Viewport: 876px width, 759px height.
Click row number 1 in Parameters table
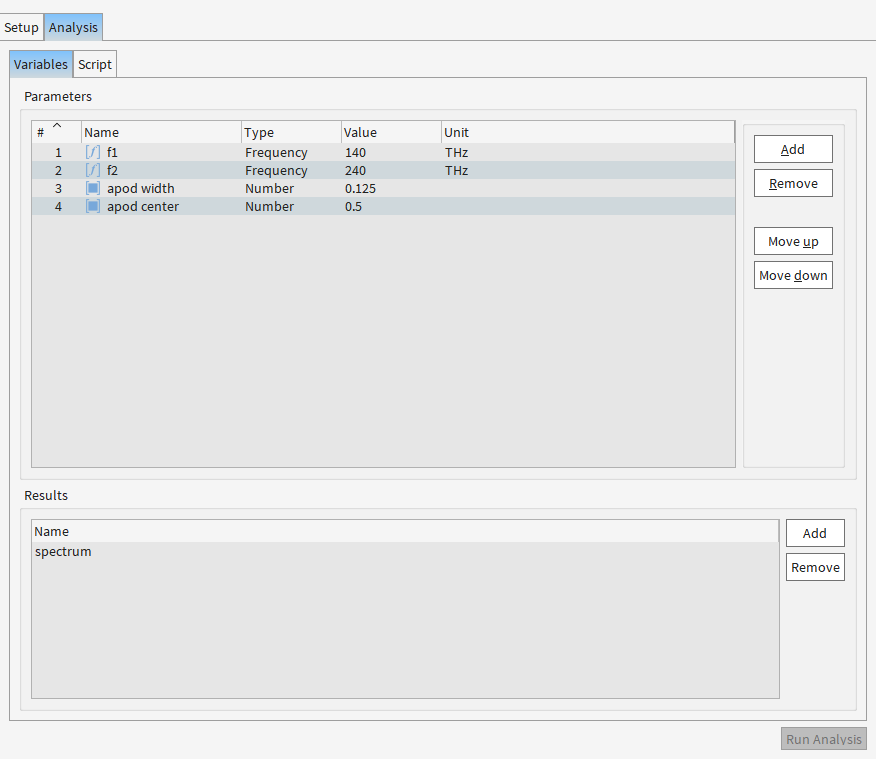(x=58, y=152)
